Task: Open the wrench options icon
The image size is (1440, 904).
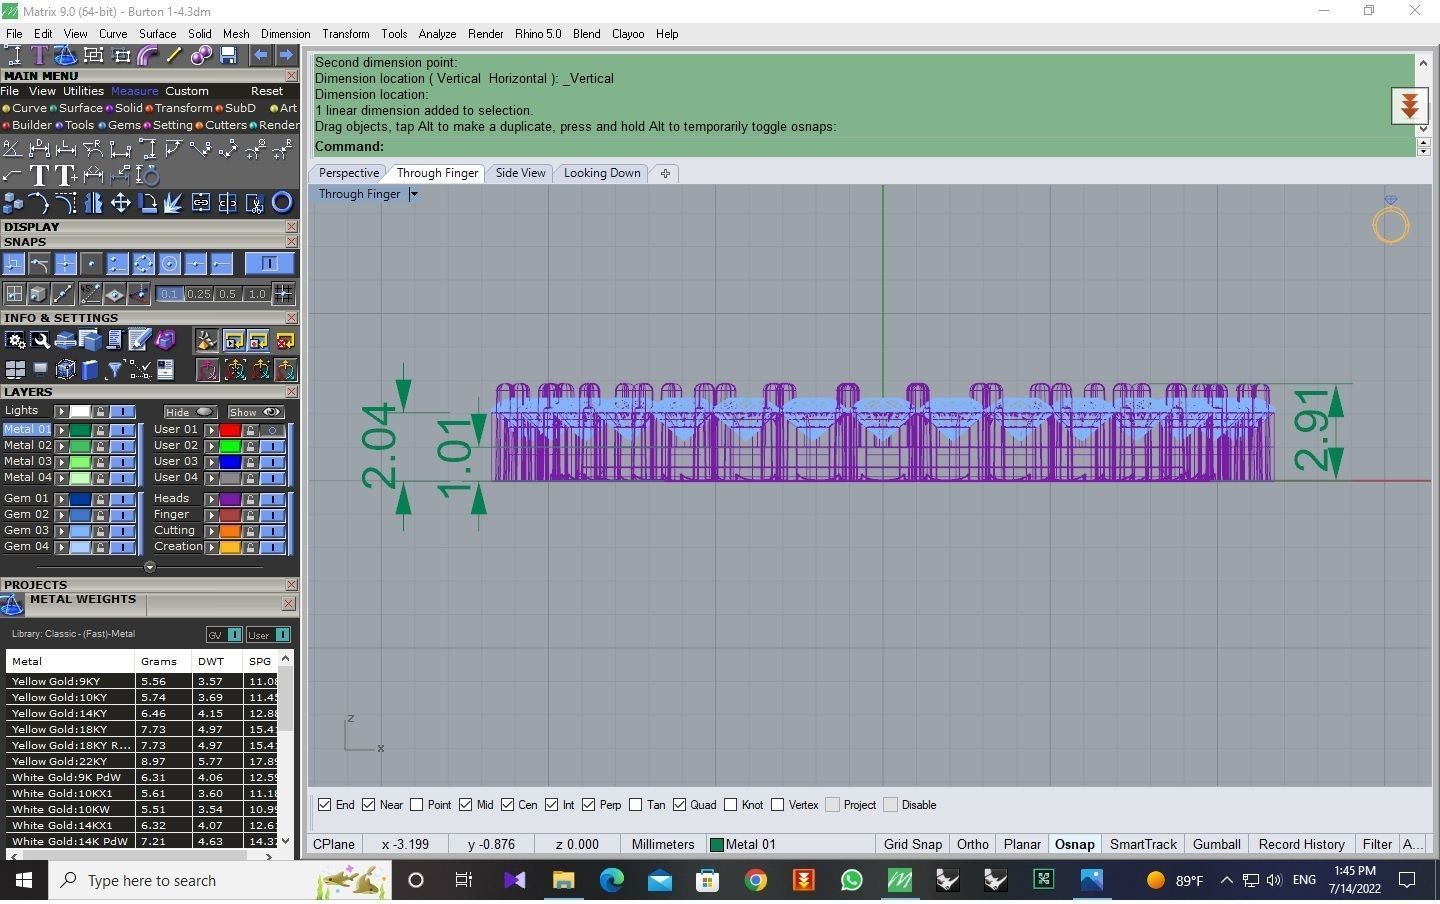Action: (40, 341)
